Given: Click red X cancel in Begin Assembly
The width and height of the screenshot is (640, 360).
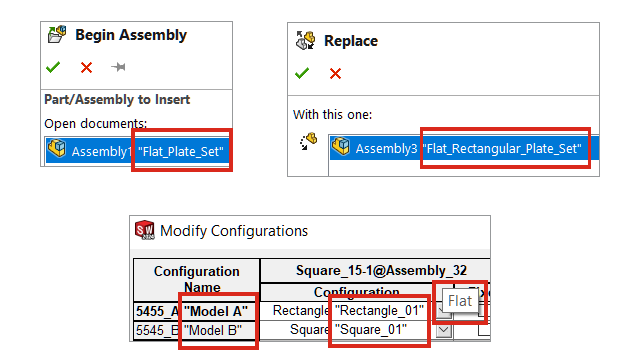Looking at the screenshot, I should [x=87, y=67].
